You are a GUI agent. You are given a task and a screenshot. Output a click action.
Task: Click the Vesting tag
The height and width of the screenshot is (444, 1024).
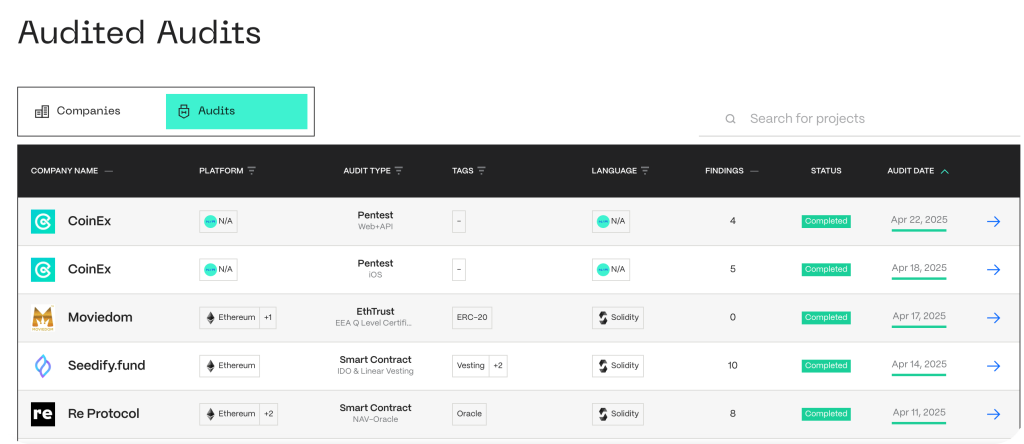click(470, 366)
